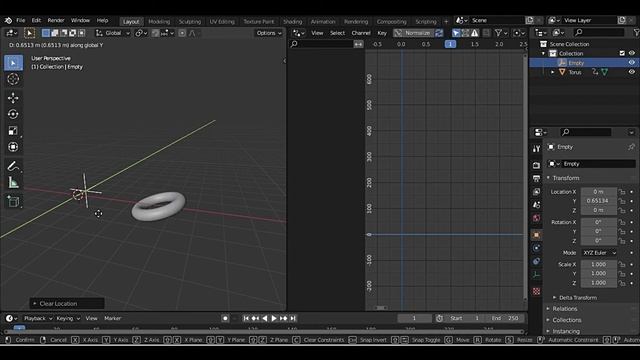The image size is (640, 360).
Task: Expand the Collections panel
Action: pos(567,320)
